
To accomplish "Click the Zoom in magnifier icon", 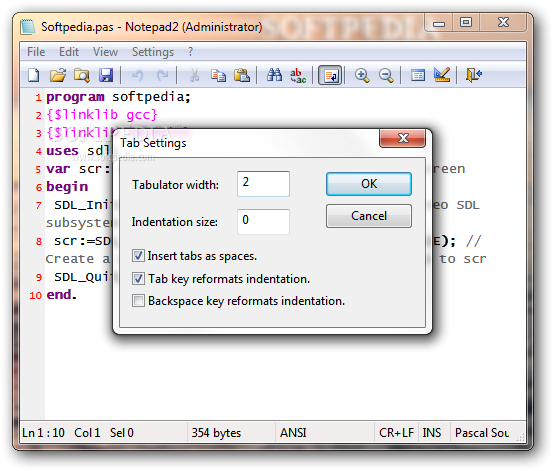I will (362, 75).
